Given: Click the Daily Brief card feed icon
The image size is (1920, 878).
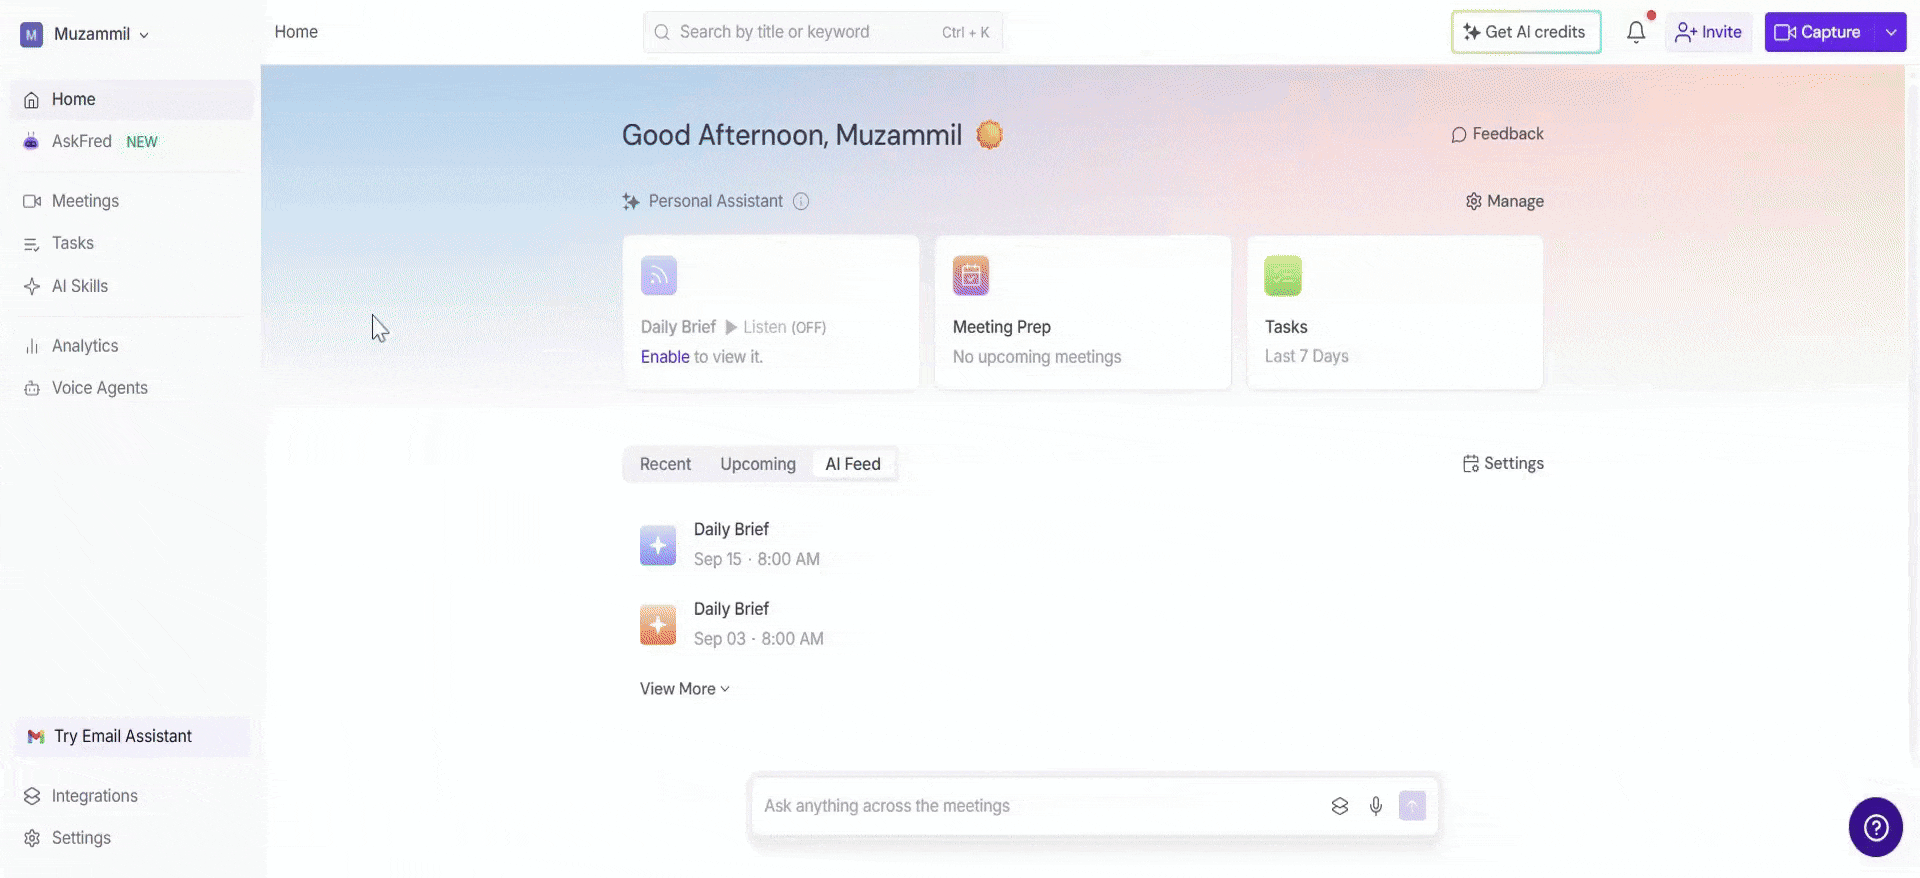Looking at the screenshot, I should (659, 276).
